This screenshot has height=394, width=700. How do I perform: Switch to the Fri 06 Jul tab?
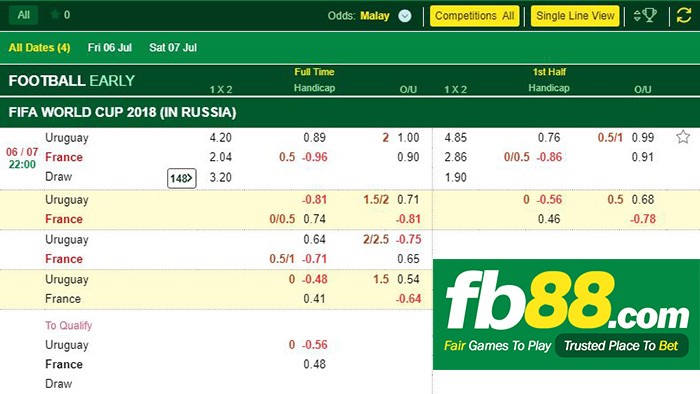coord(110,47)
